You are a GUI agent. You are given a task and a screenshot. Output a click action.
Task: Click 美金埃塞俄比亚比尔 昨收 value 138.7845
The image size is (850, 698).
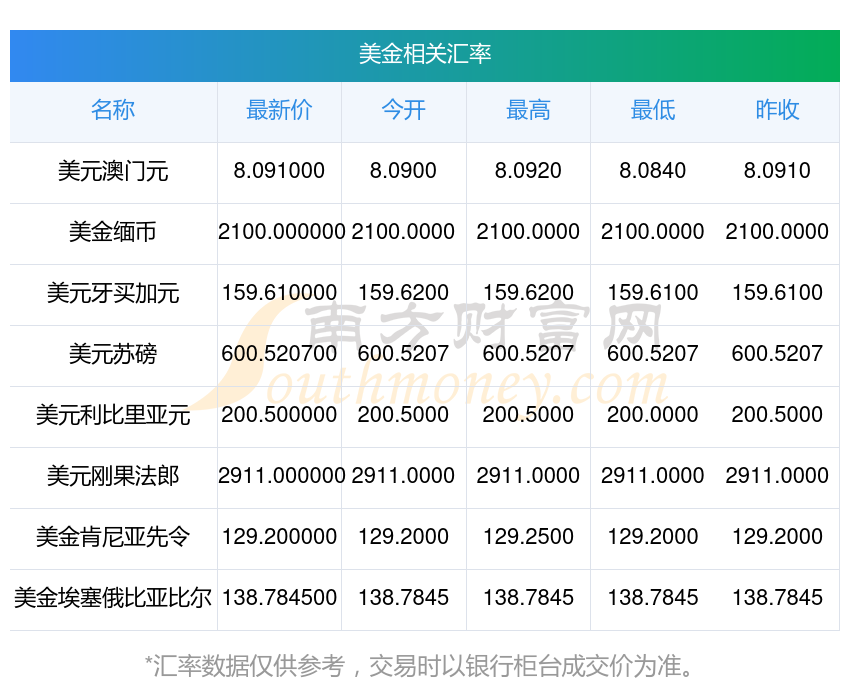(777, 598)
